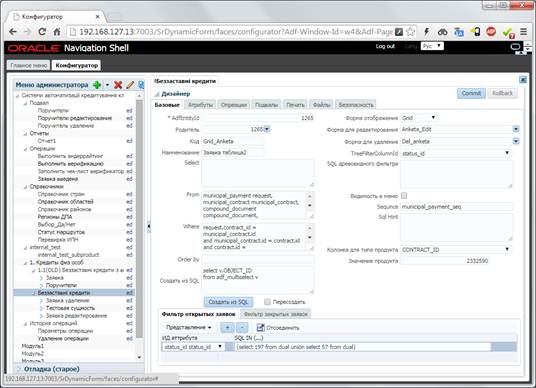Collapse the left panel using splitter arrow
The width and height of the screenshot is (536, 388).
tap(148, 226)
